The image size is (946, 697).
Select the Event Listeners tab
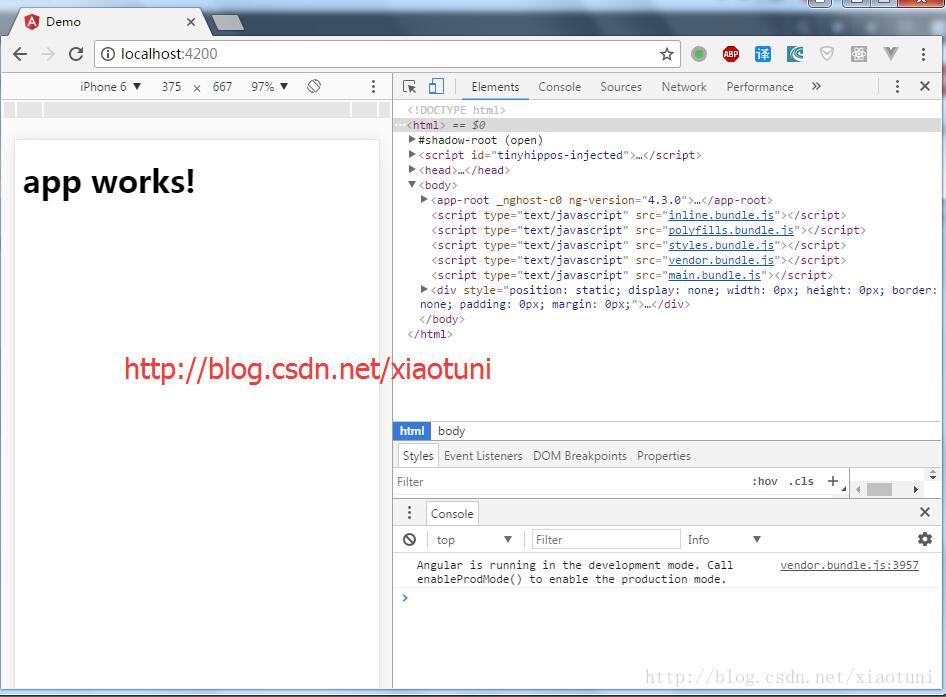point(483,456)
